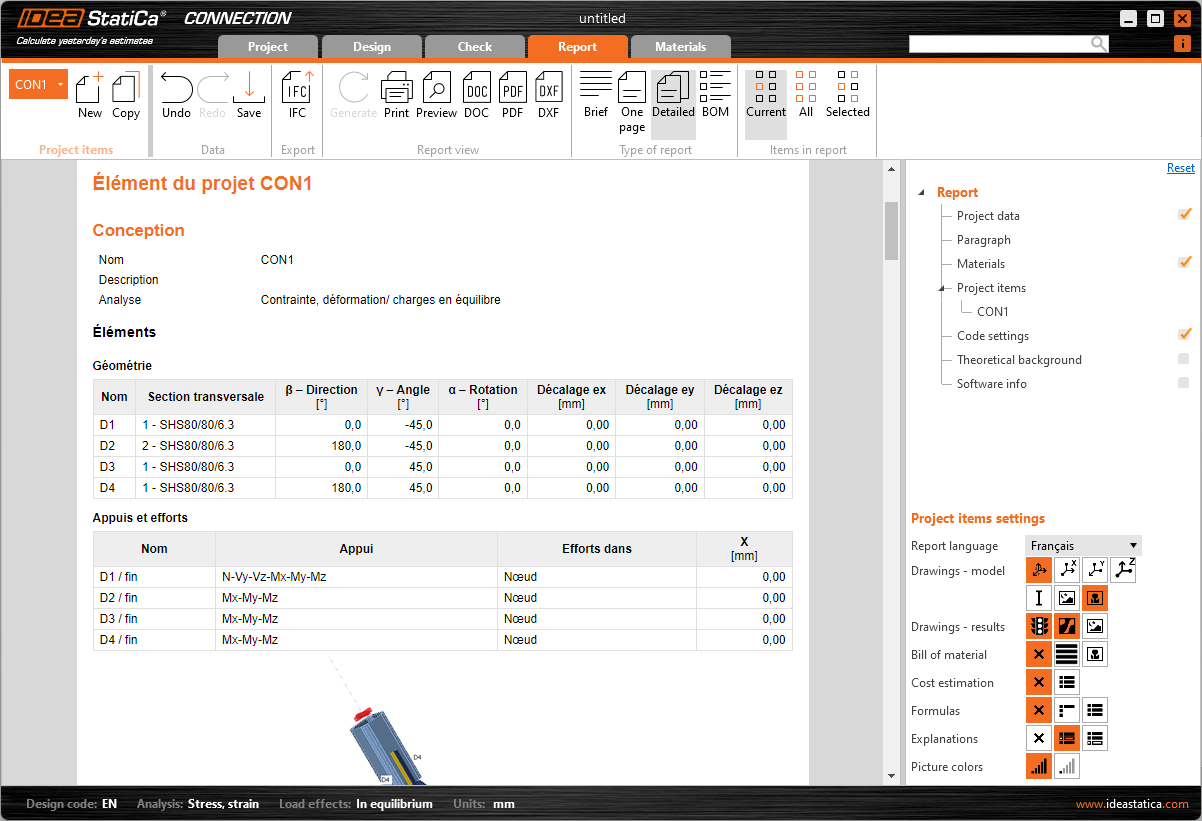This screenshot has width=1202, height=821.
Task: Click the Reset link
Action: (x=1180, y=168)
